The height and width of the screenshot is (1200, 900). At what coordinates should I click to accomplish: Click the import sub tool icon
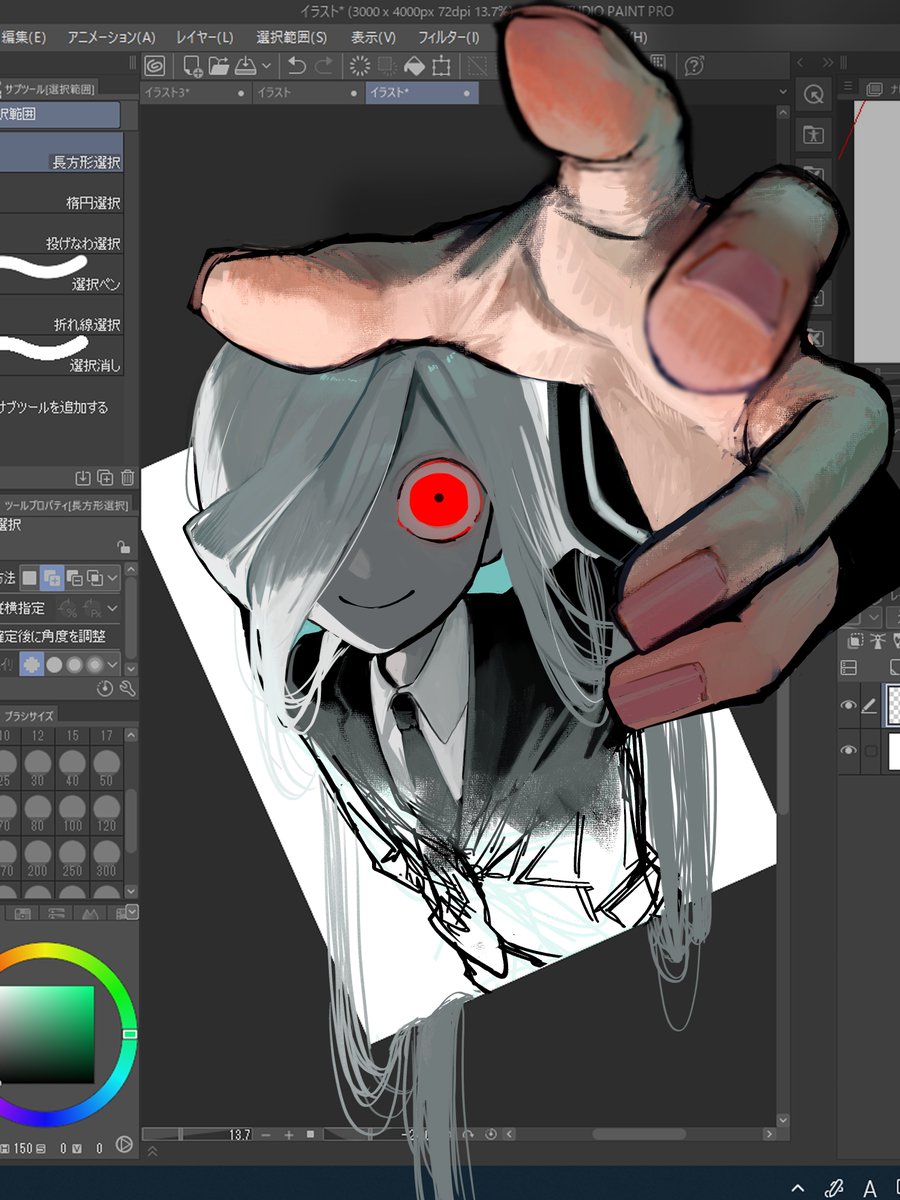84,478
